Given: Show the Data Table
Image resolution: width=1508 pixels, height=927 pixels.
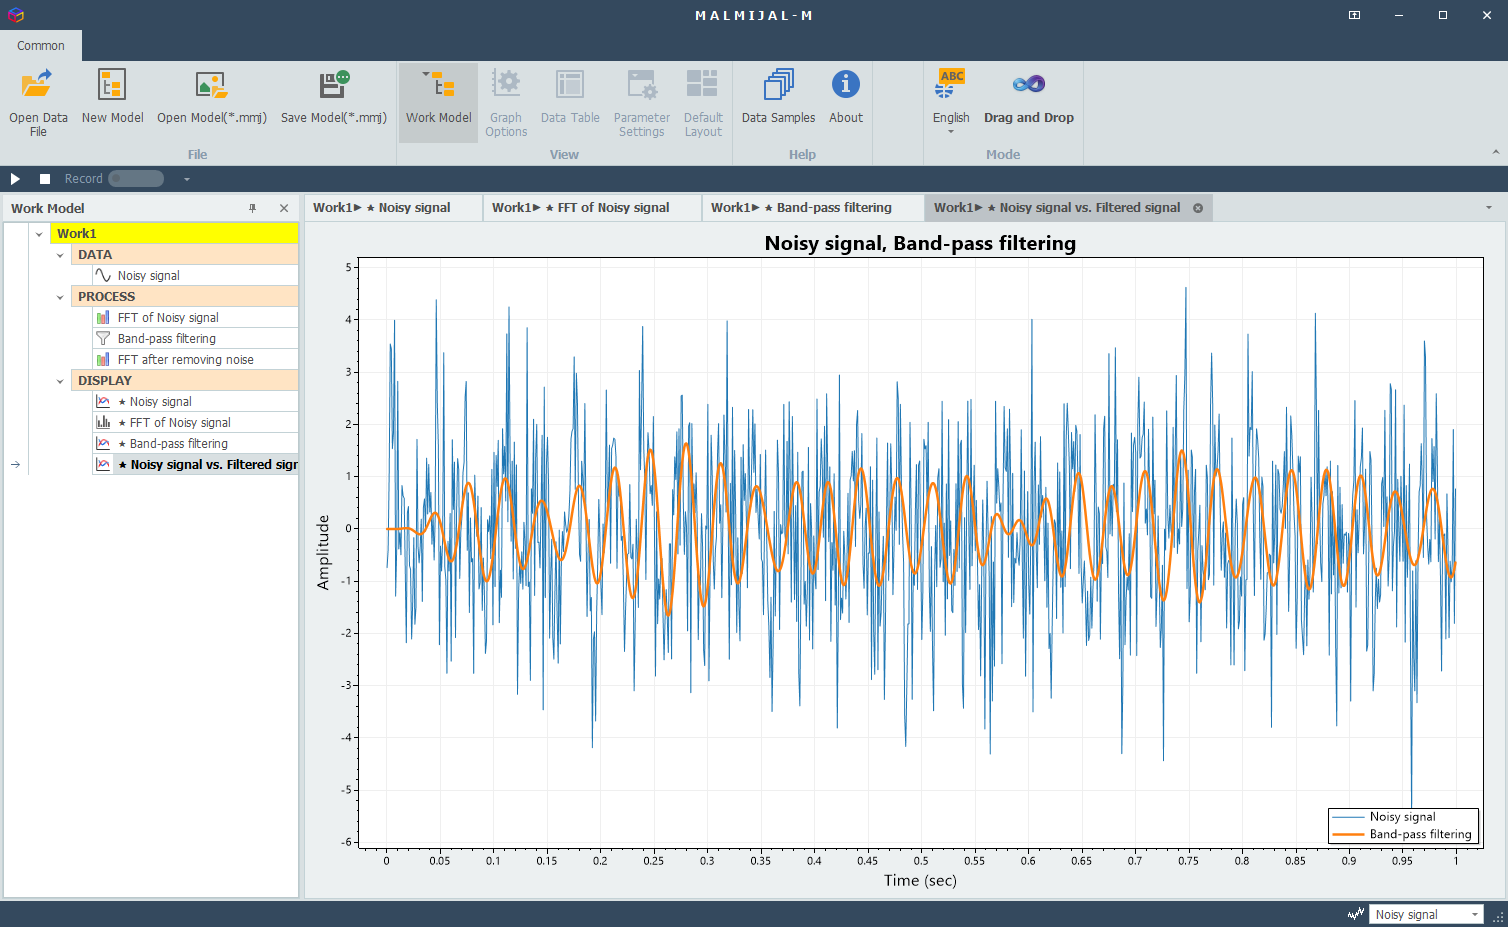Looking at the screenshot, I should 570,97.
